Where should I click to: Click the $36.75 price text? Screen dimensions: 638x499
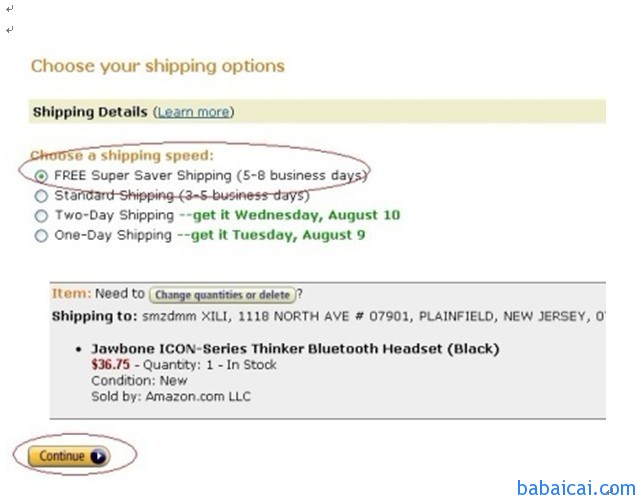click(110, 365)
